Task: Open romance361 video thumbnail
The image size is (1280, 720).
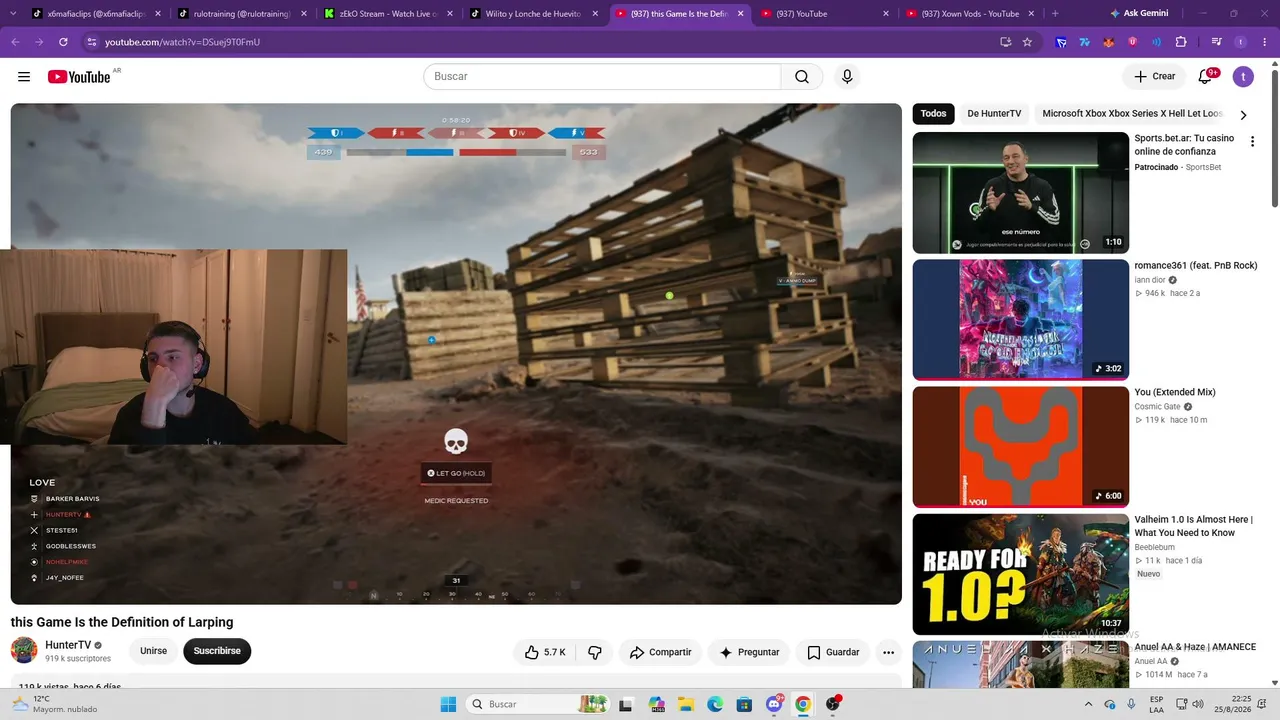Action: 1021,320
